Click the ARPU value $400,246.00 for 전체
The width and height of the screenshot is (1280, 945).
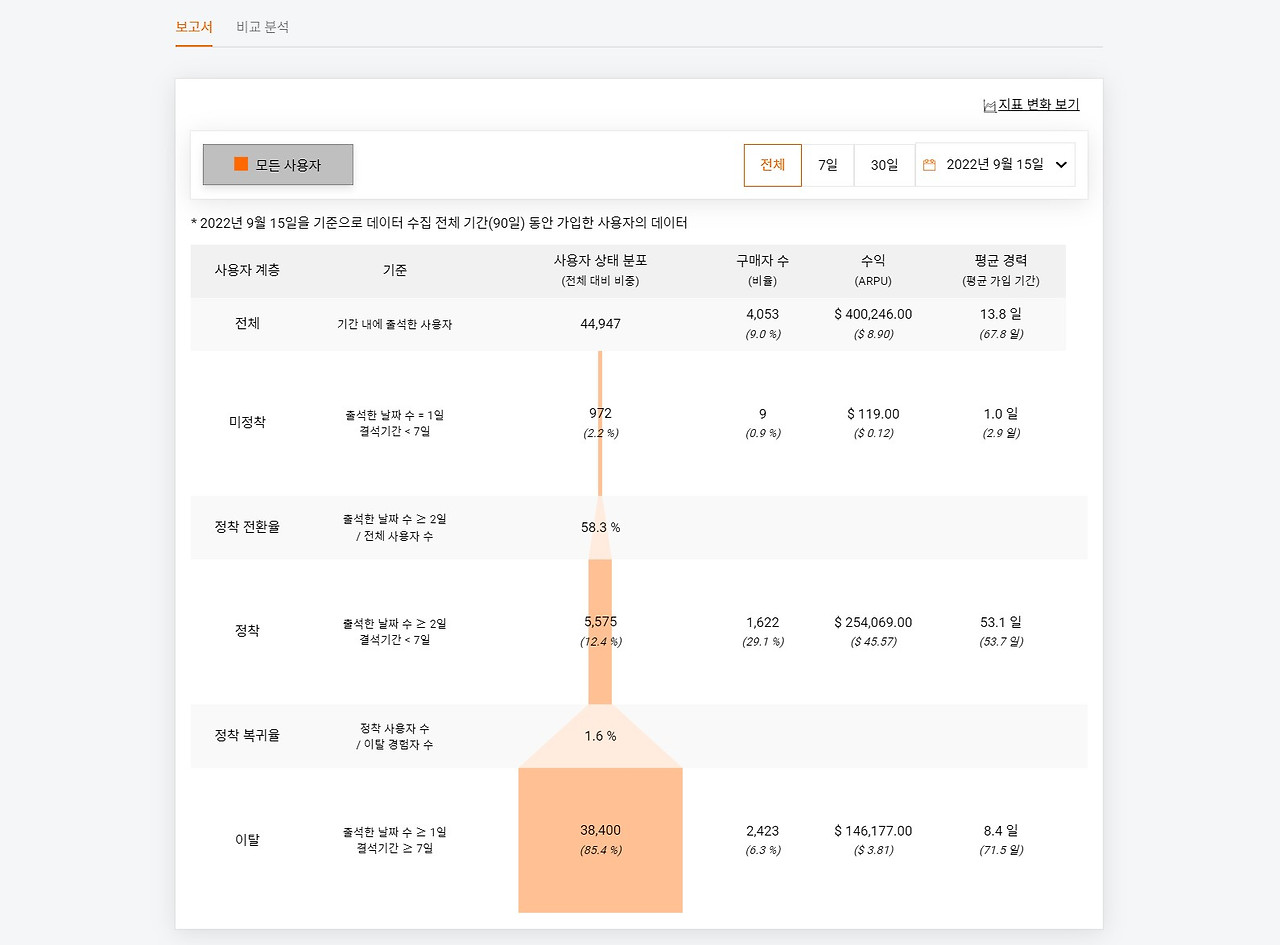[x=872, y=313]
